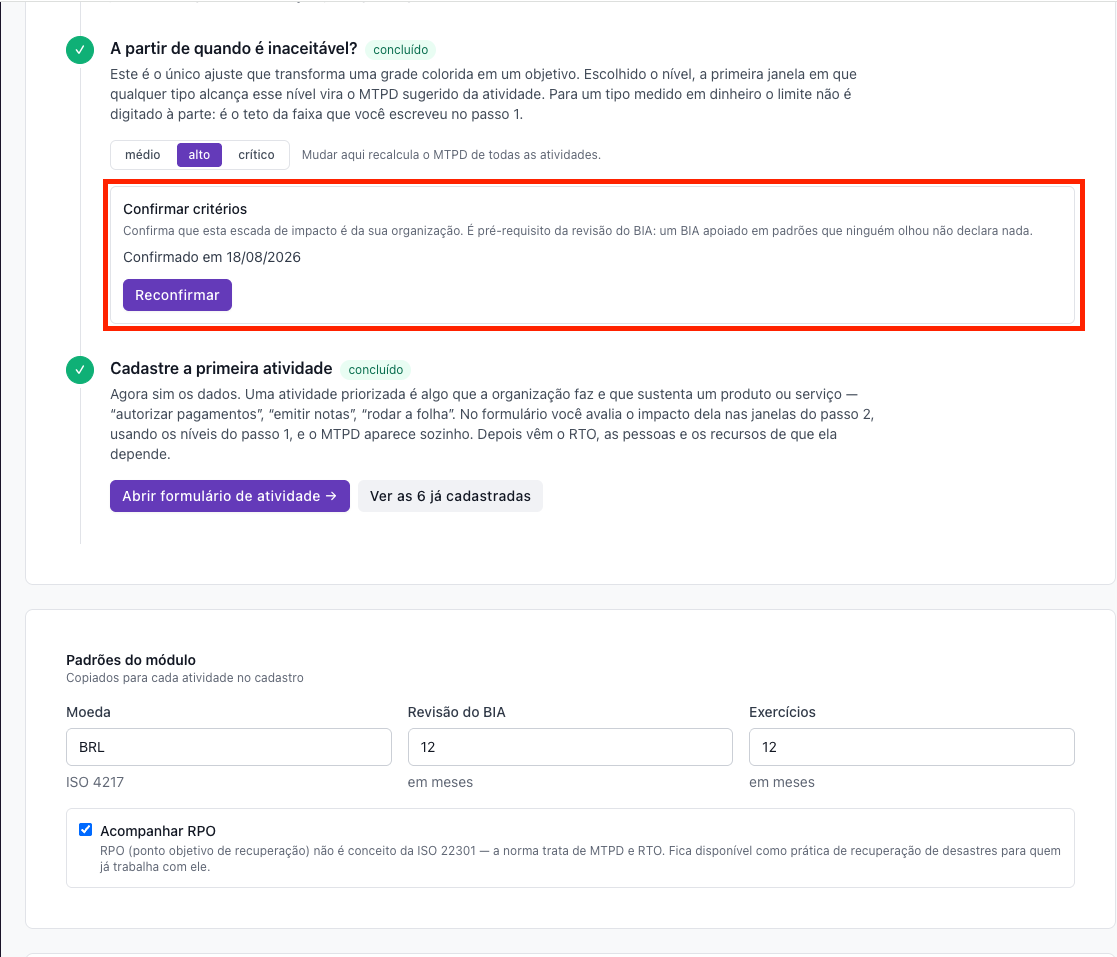Screen dimensions: 1117x957
Task: Click the ISO 4217 hint text
Action: point(95,782)
